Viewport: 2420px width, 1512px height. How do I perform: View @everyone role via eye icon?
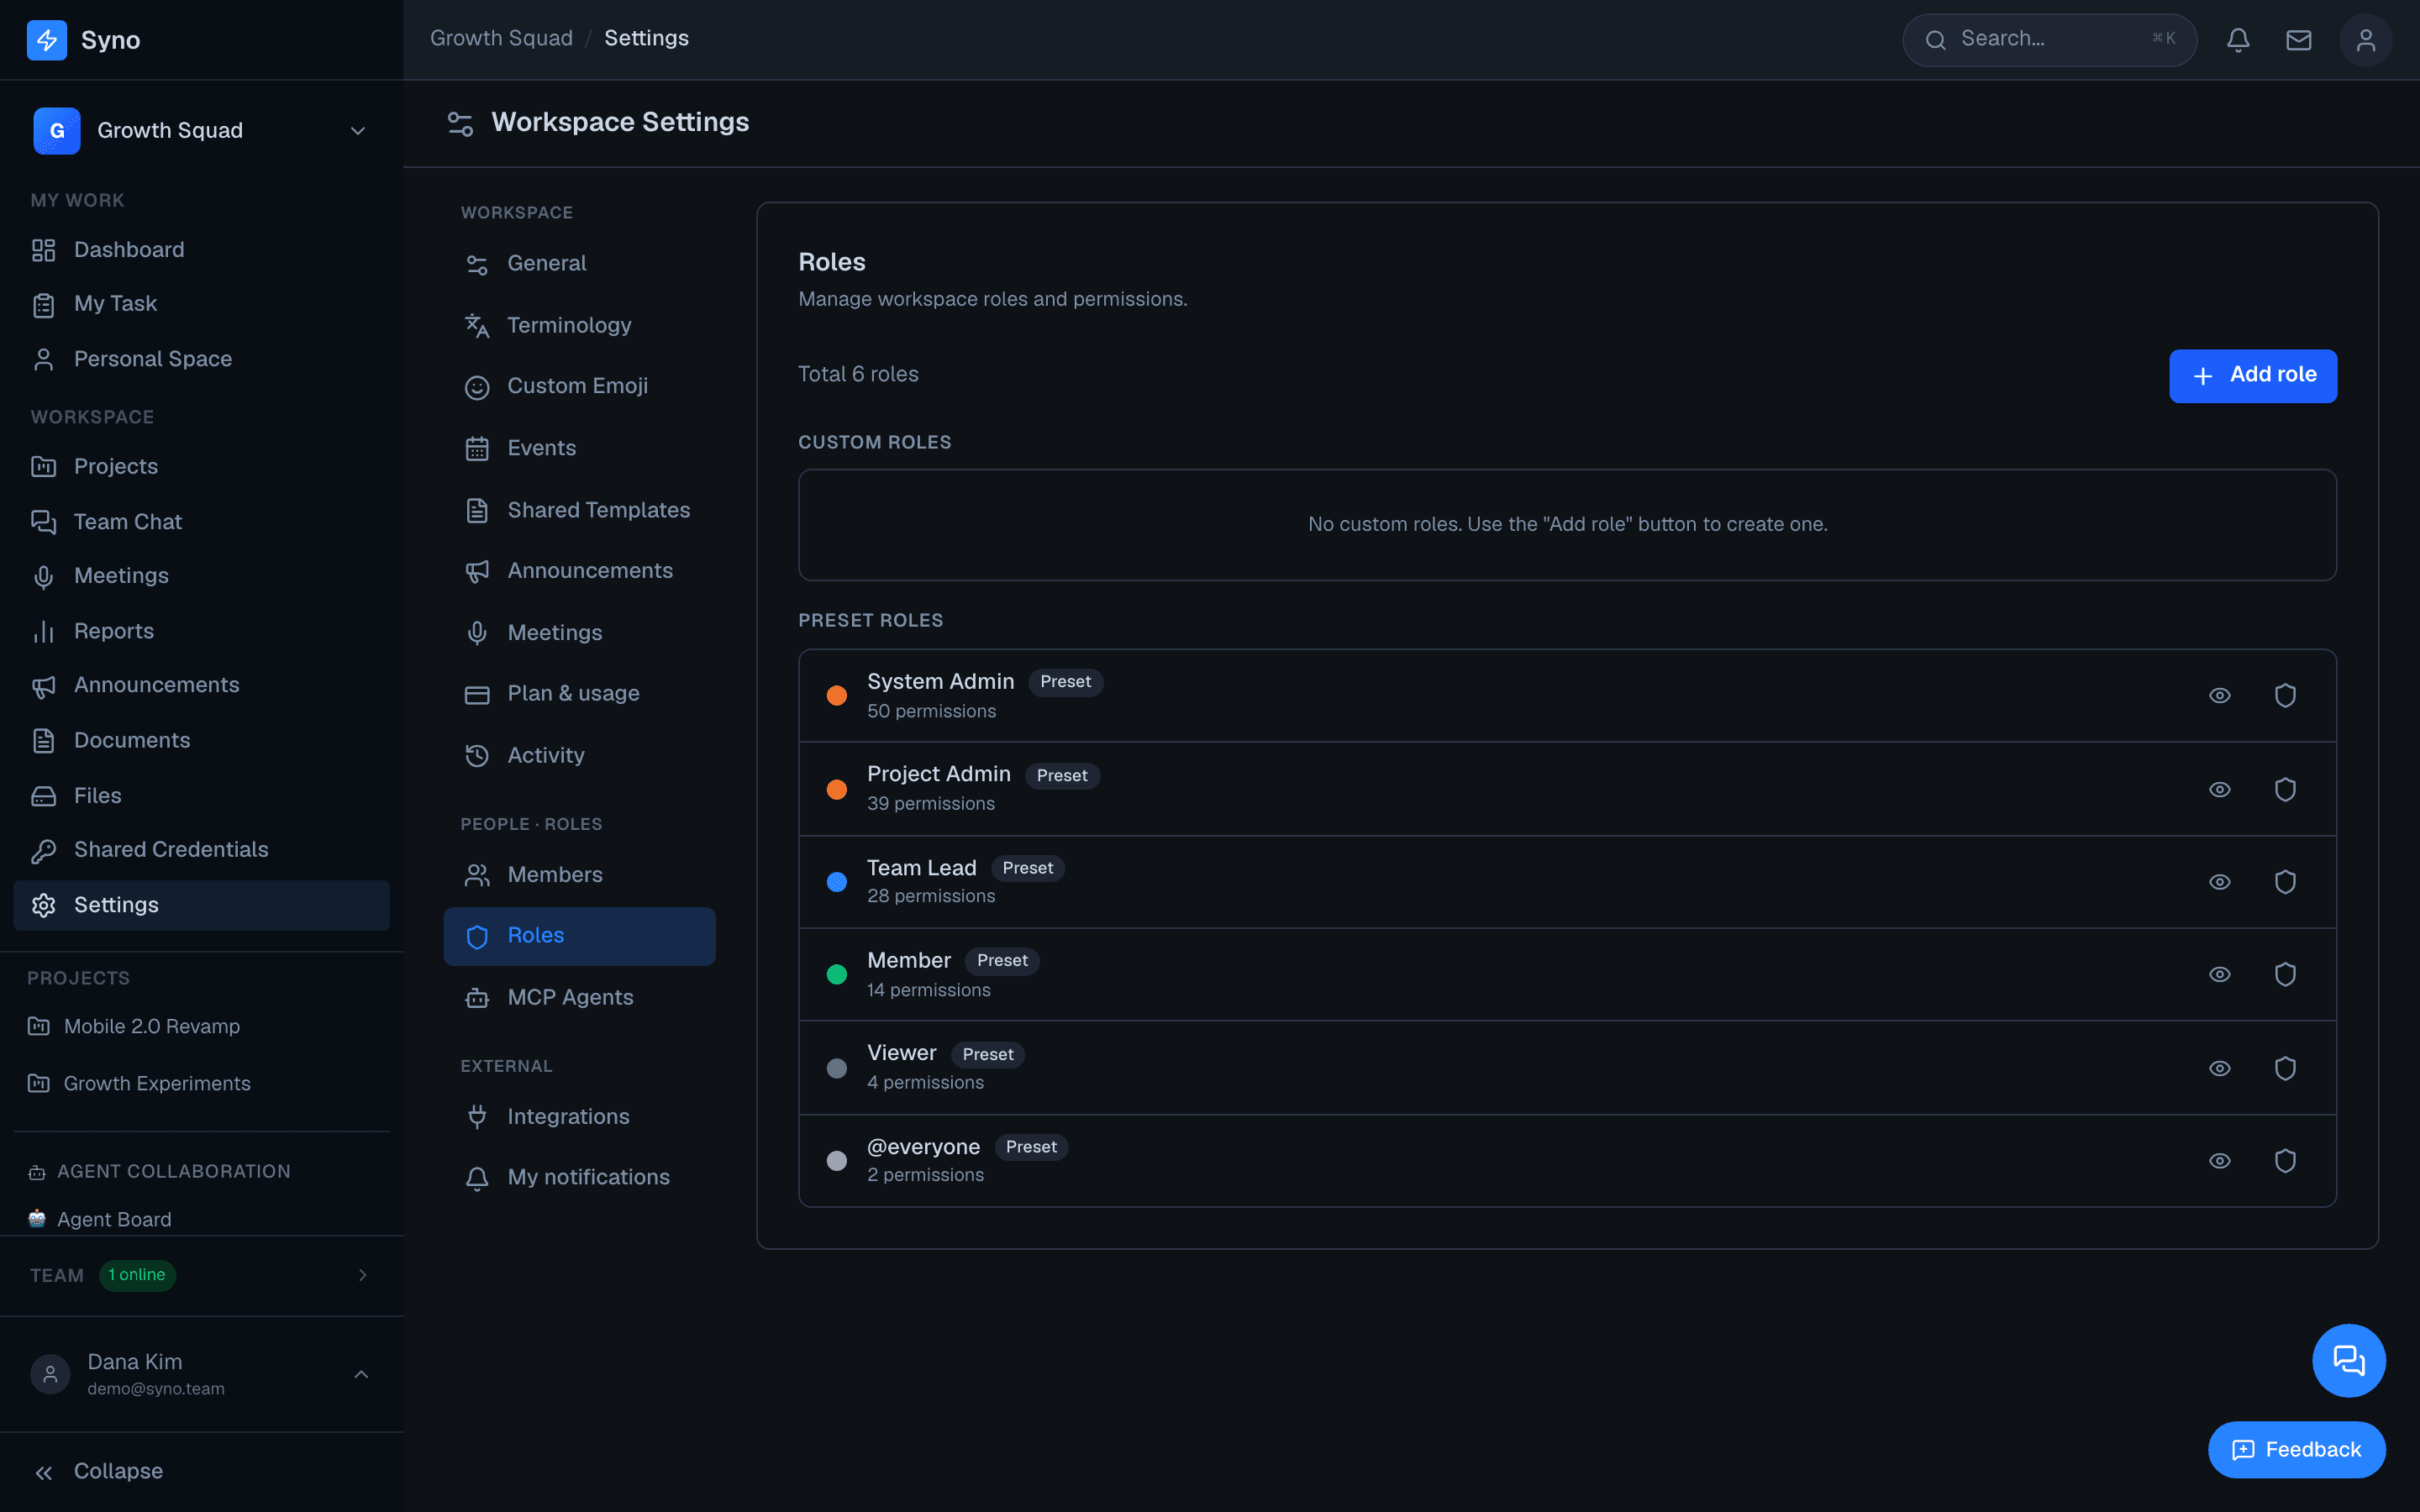tap(2220, 1160)
